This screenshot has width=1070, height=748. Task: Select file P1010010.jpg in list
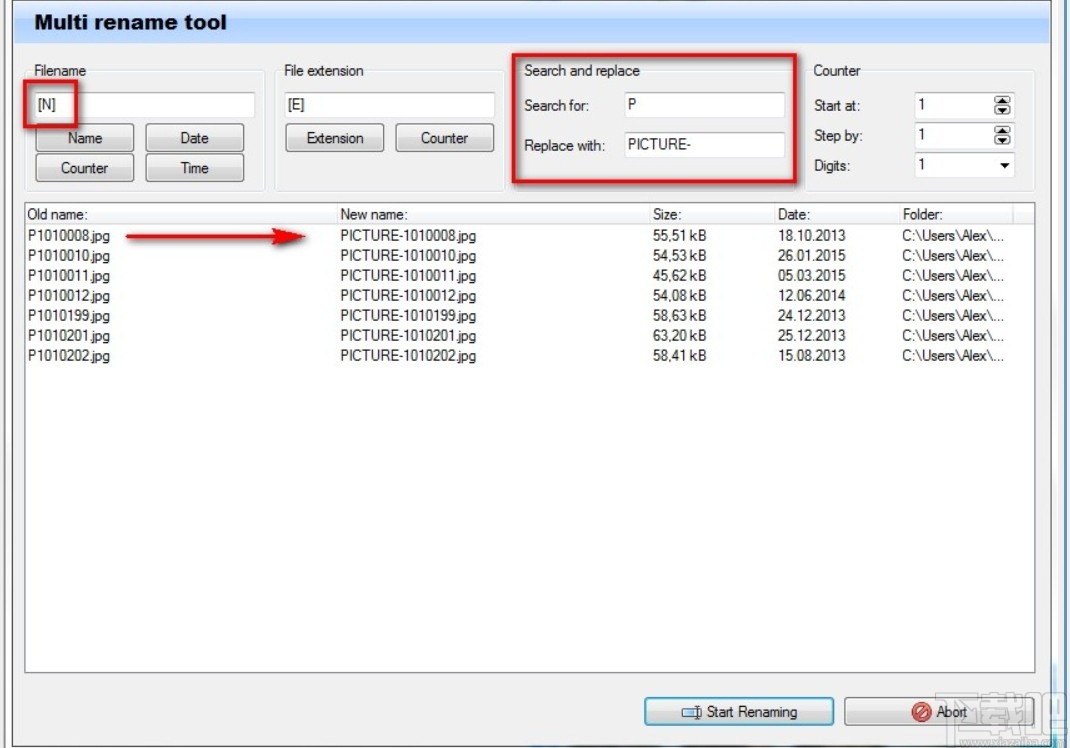[x=69, y=256]
